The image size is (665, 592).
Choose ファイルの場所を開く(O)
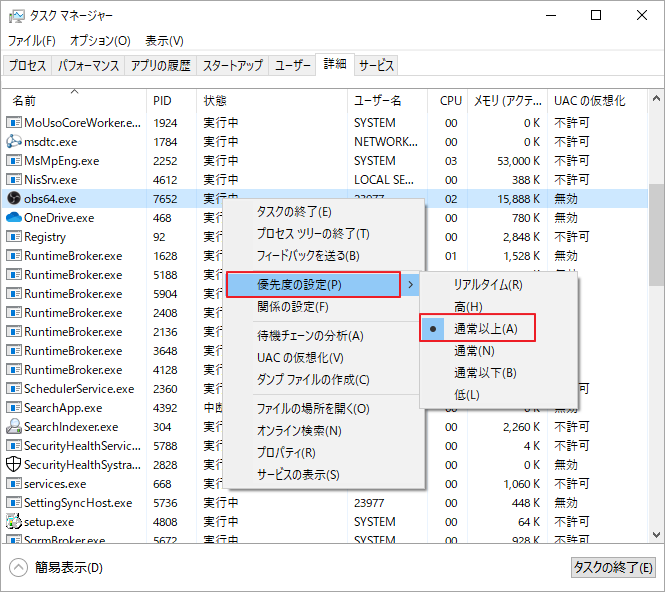pyautogui.click(x=324, y=408)
